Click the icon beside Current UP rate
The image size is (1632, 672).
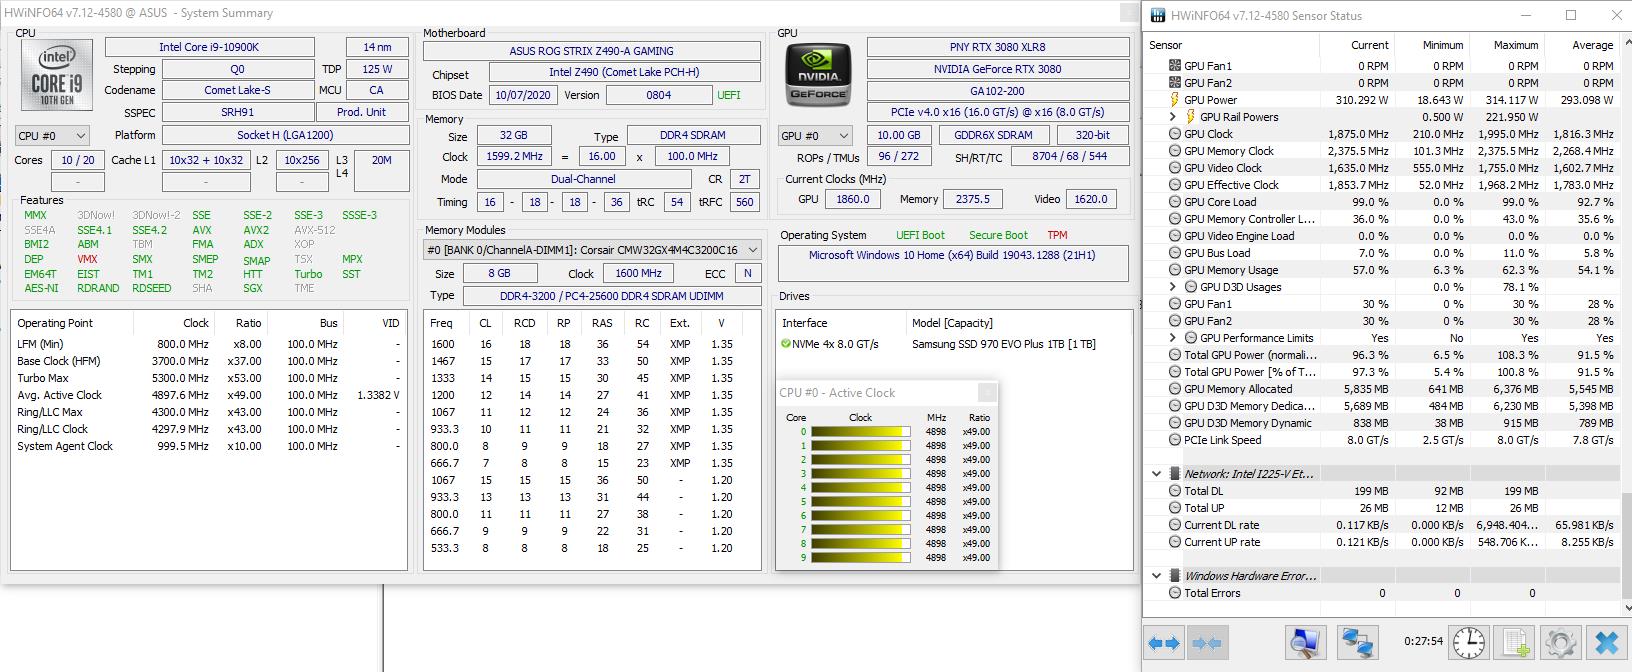tap(1175, 542)
